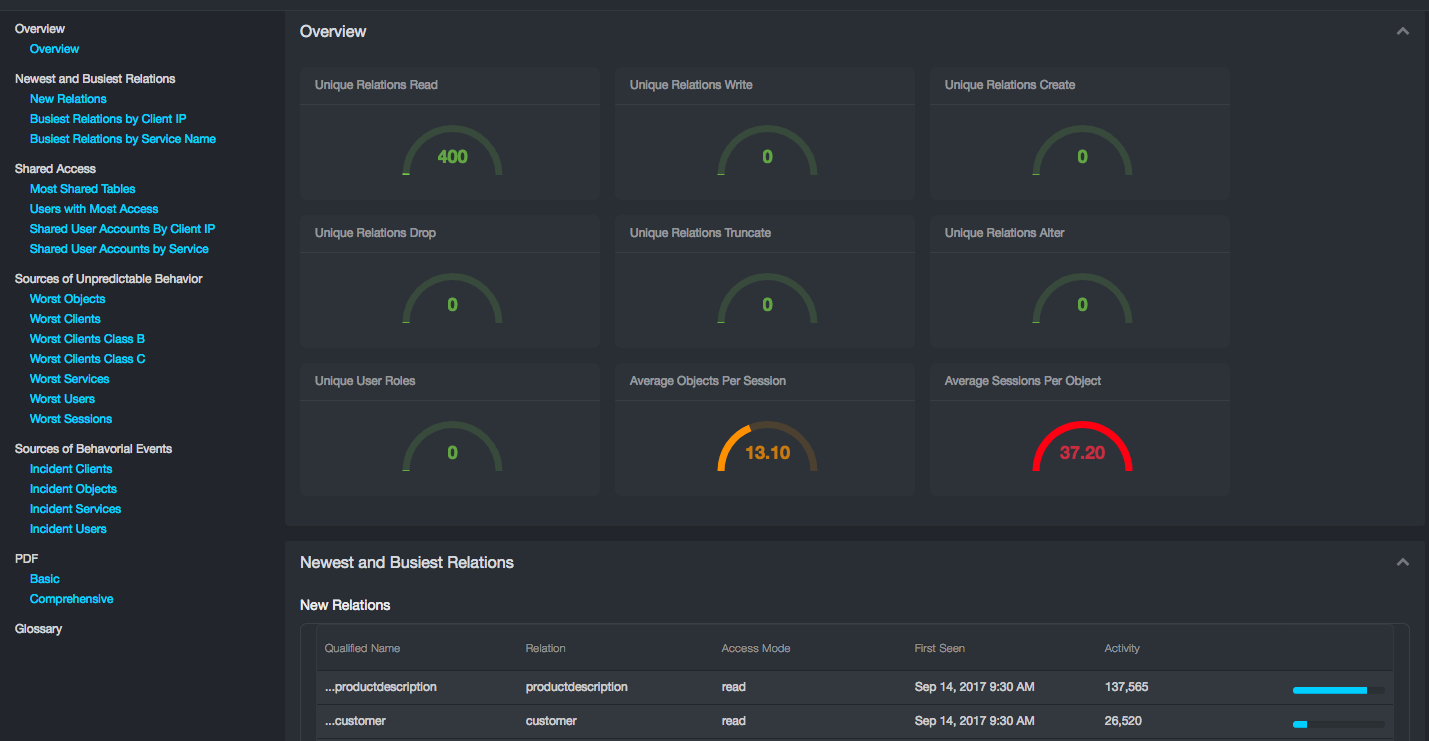Screen dimensions: 1429x741
Task: Click the red Average Sessions Per Object gauge
Action: pos(1082,449)
